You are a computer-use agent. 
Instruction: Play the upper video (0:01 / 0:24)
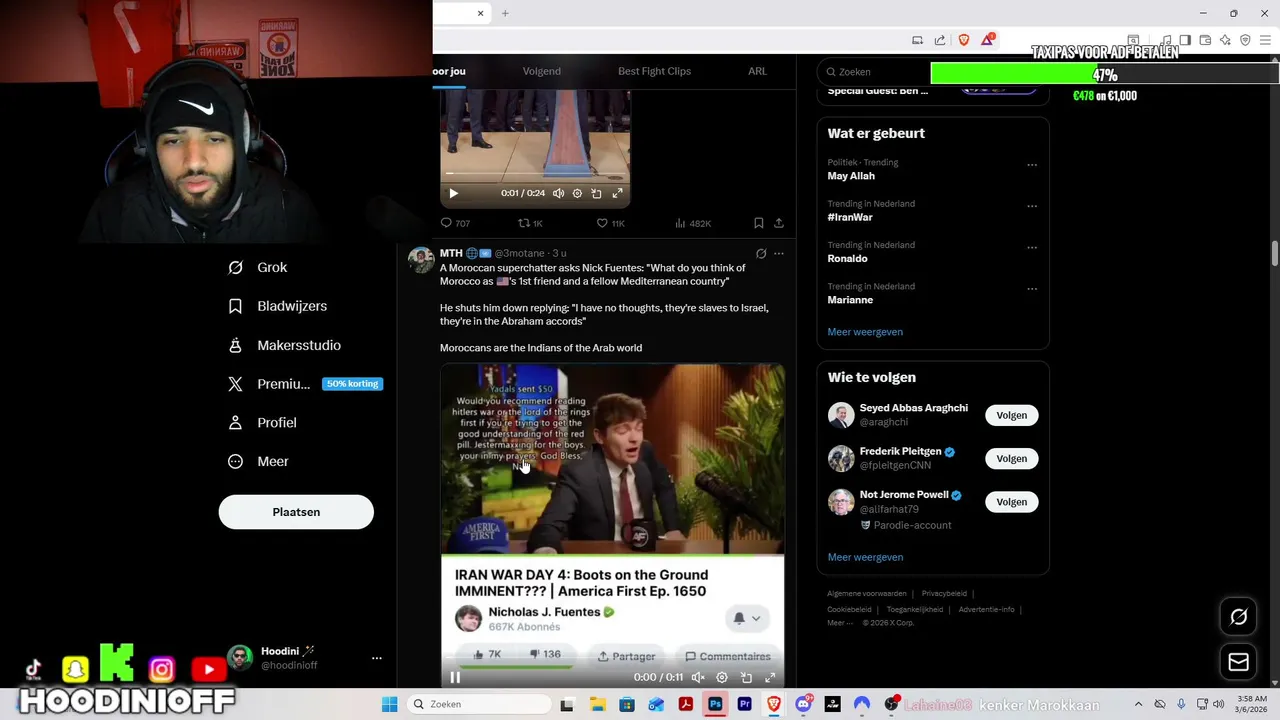tap(453, 193)
